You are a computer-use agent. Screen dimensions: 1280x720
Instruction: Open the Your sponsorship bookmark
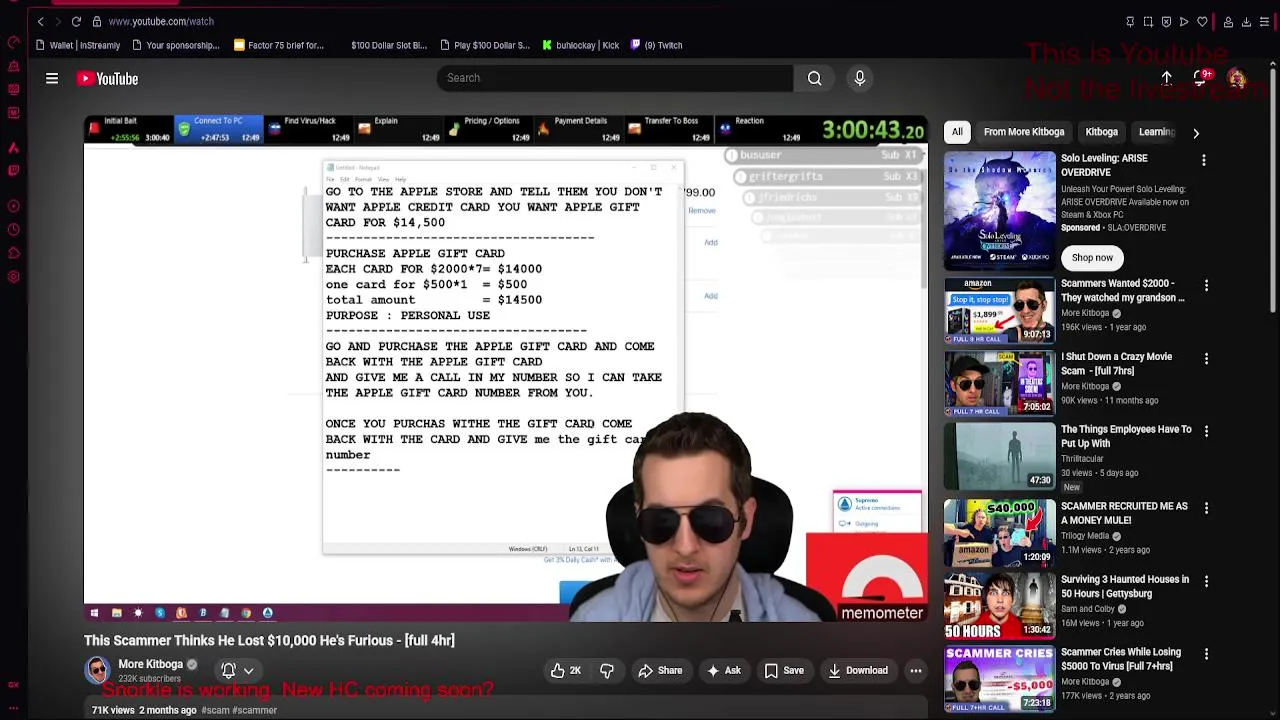point(175,45)
